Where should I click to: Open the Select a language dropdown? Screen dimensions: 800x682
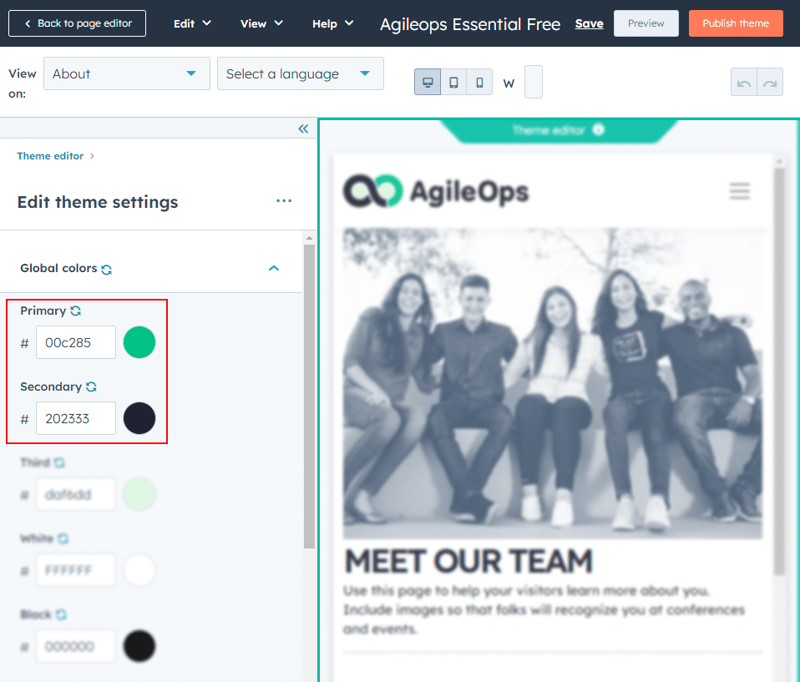tap(300, 74)
